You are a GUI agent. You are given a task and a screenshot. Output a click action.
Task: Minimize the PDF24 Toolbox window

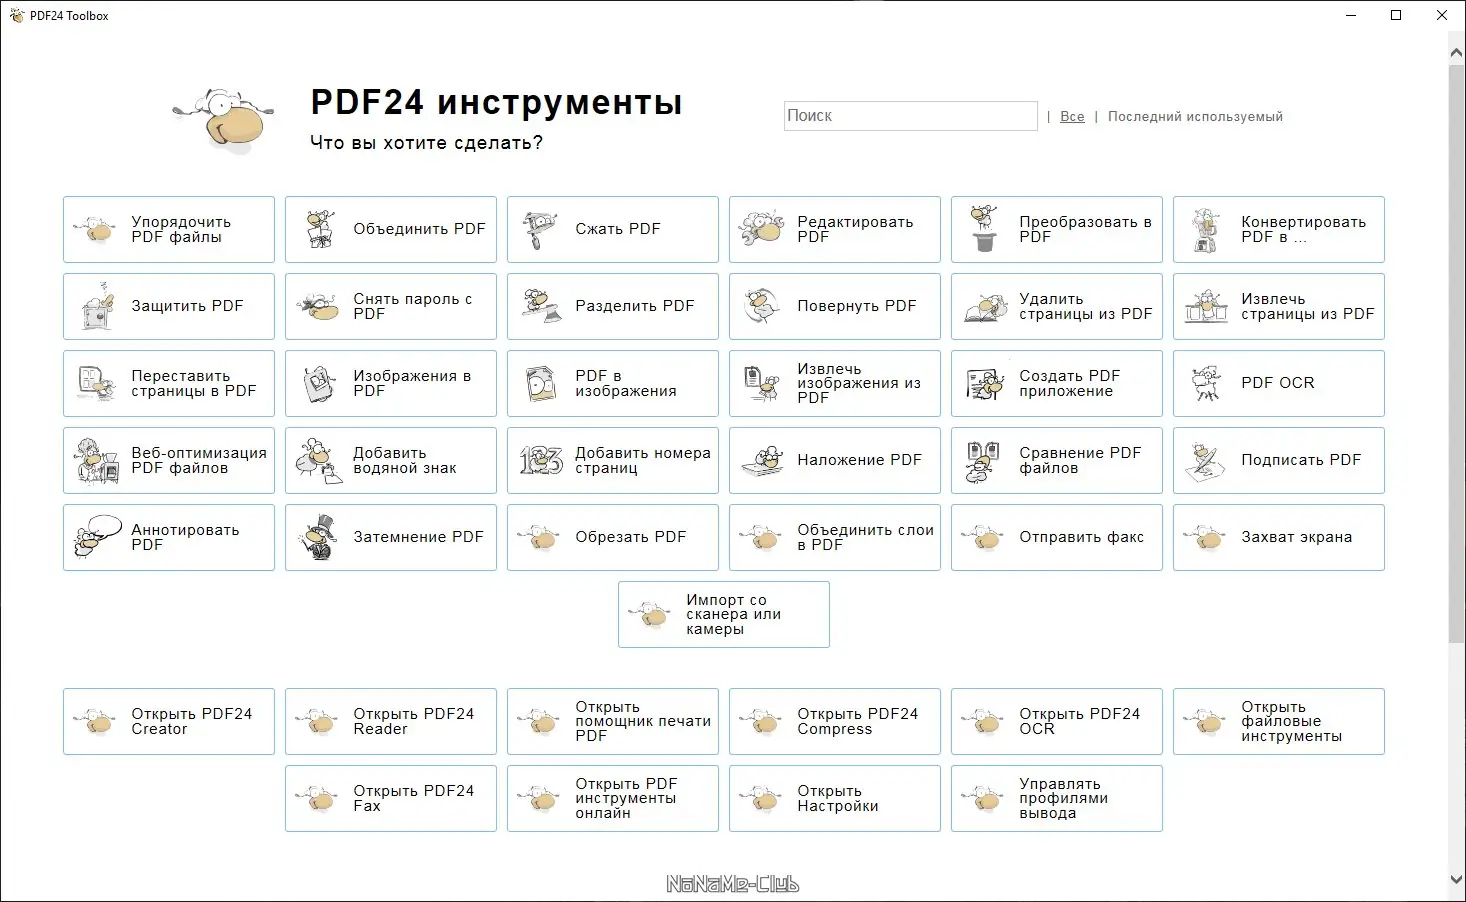1350,15
